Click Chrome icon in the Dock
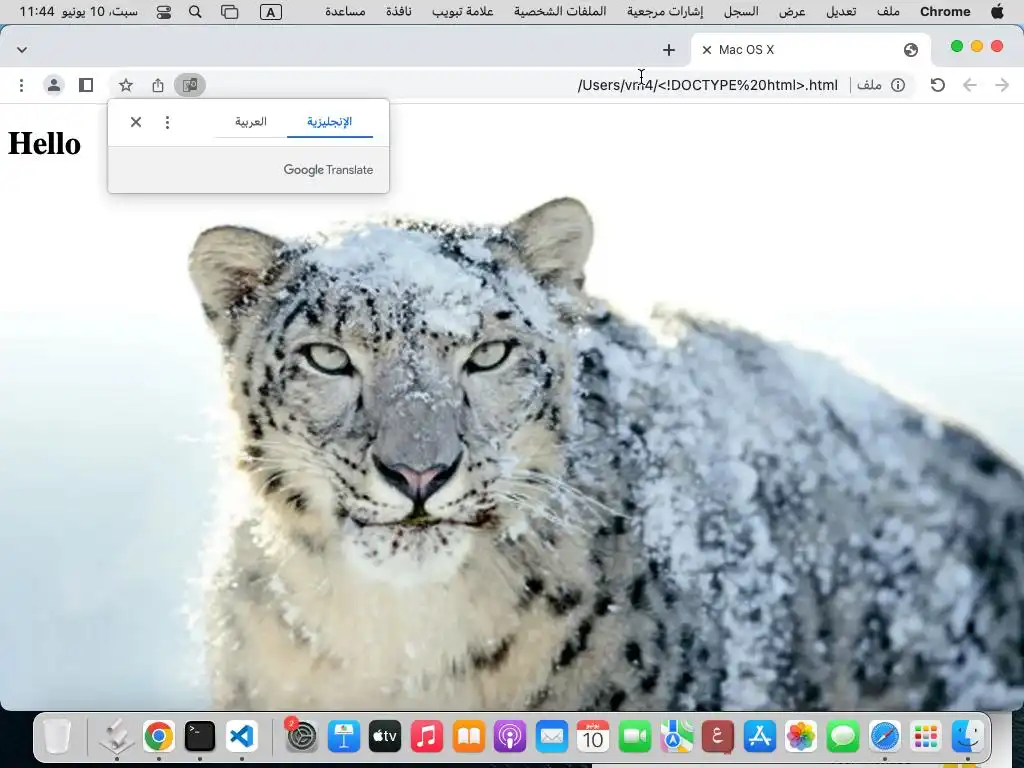Screen dimensions: 1024x768 click(159, 737)
